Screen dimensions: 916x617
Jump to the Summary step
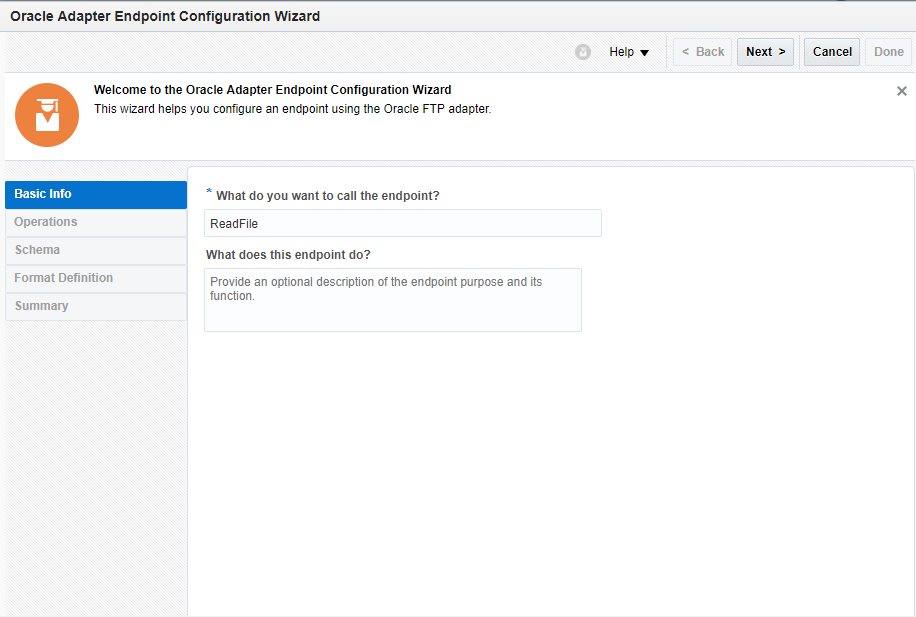95,306
